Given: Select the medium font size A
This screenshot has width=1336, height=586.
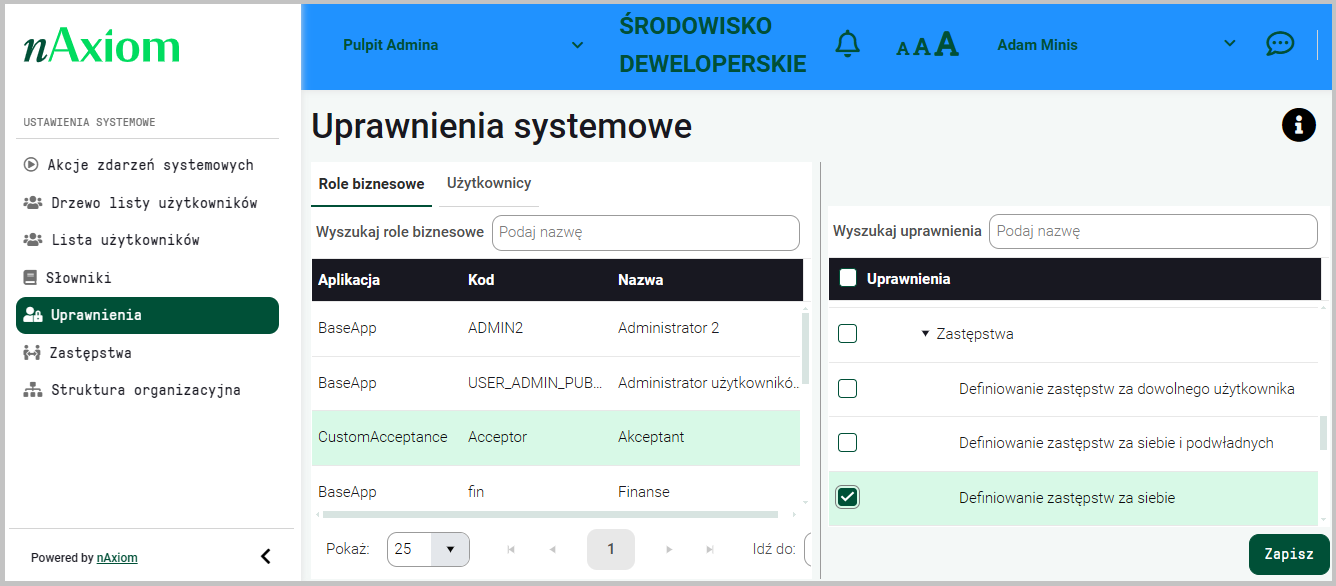Looking at the screenshot, I should 922,47.
